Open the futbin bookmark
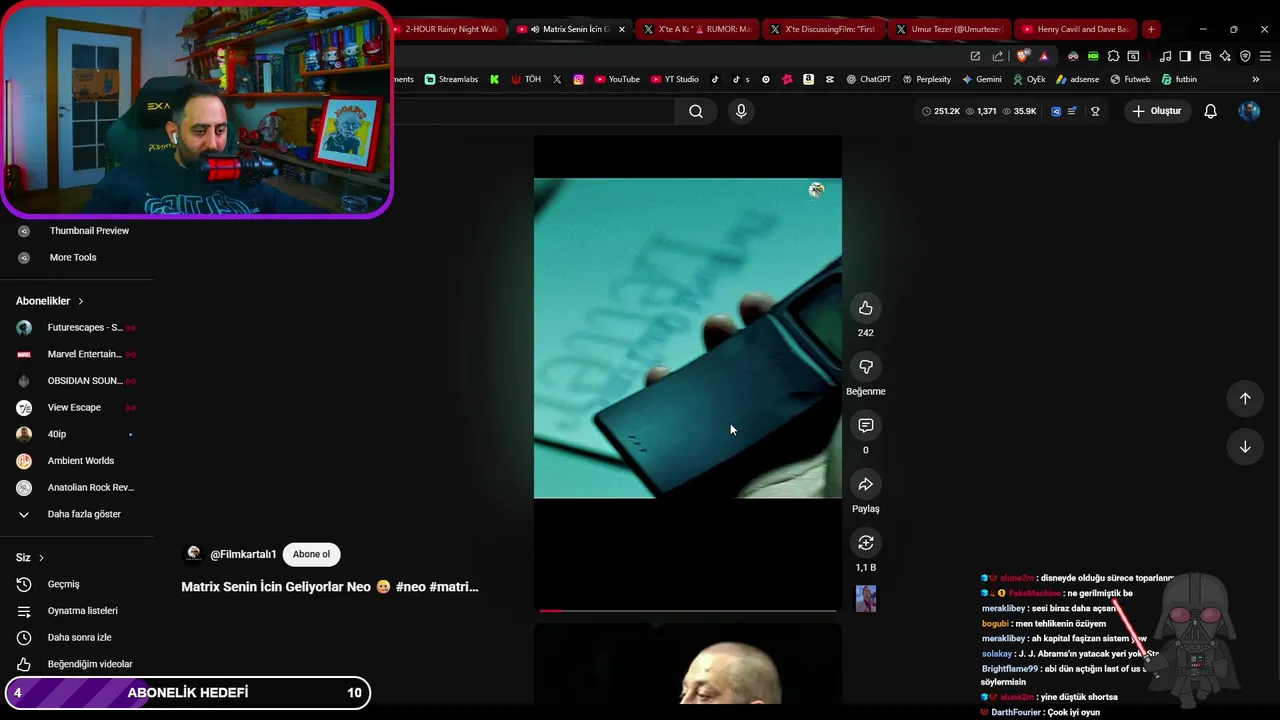Viewport: 1280px width, 720px height. [x=1179, y=79]
